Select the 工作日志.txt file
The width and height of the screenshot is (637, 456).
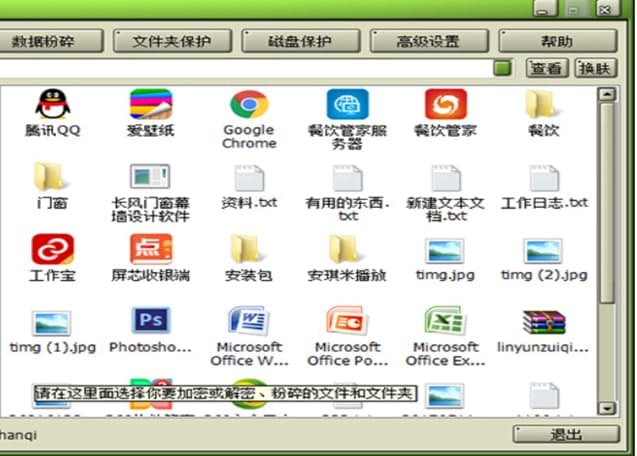click(544, 178)
